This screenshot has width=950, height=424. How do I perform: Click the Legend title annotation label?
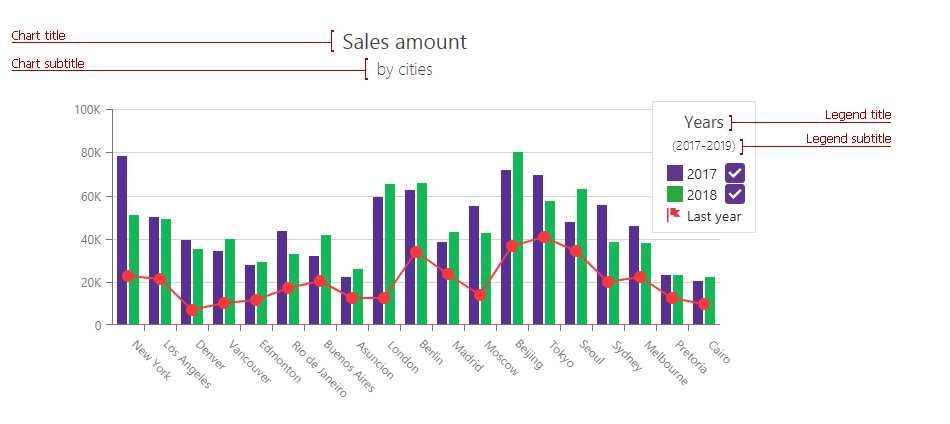(857, 115)
